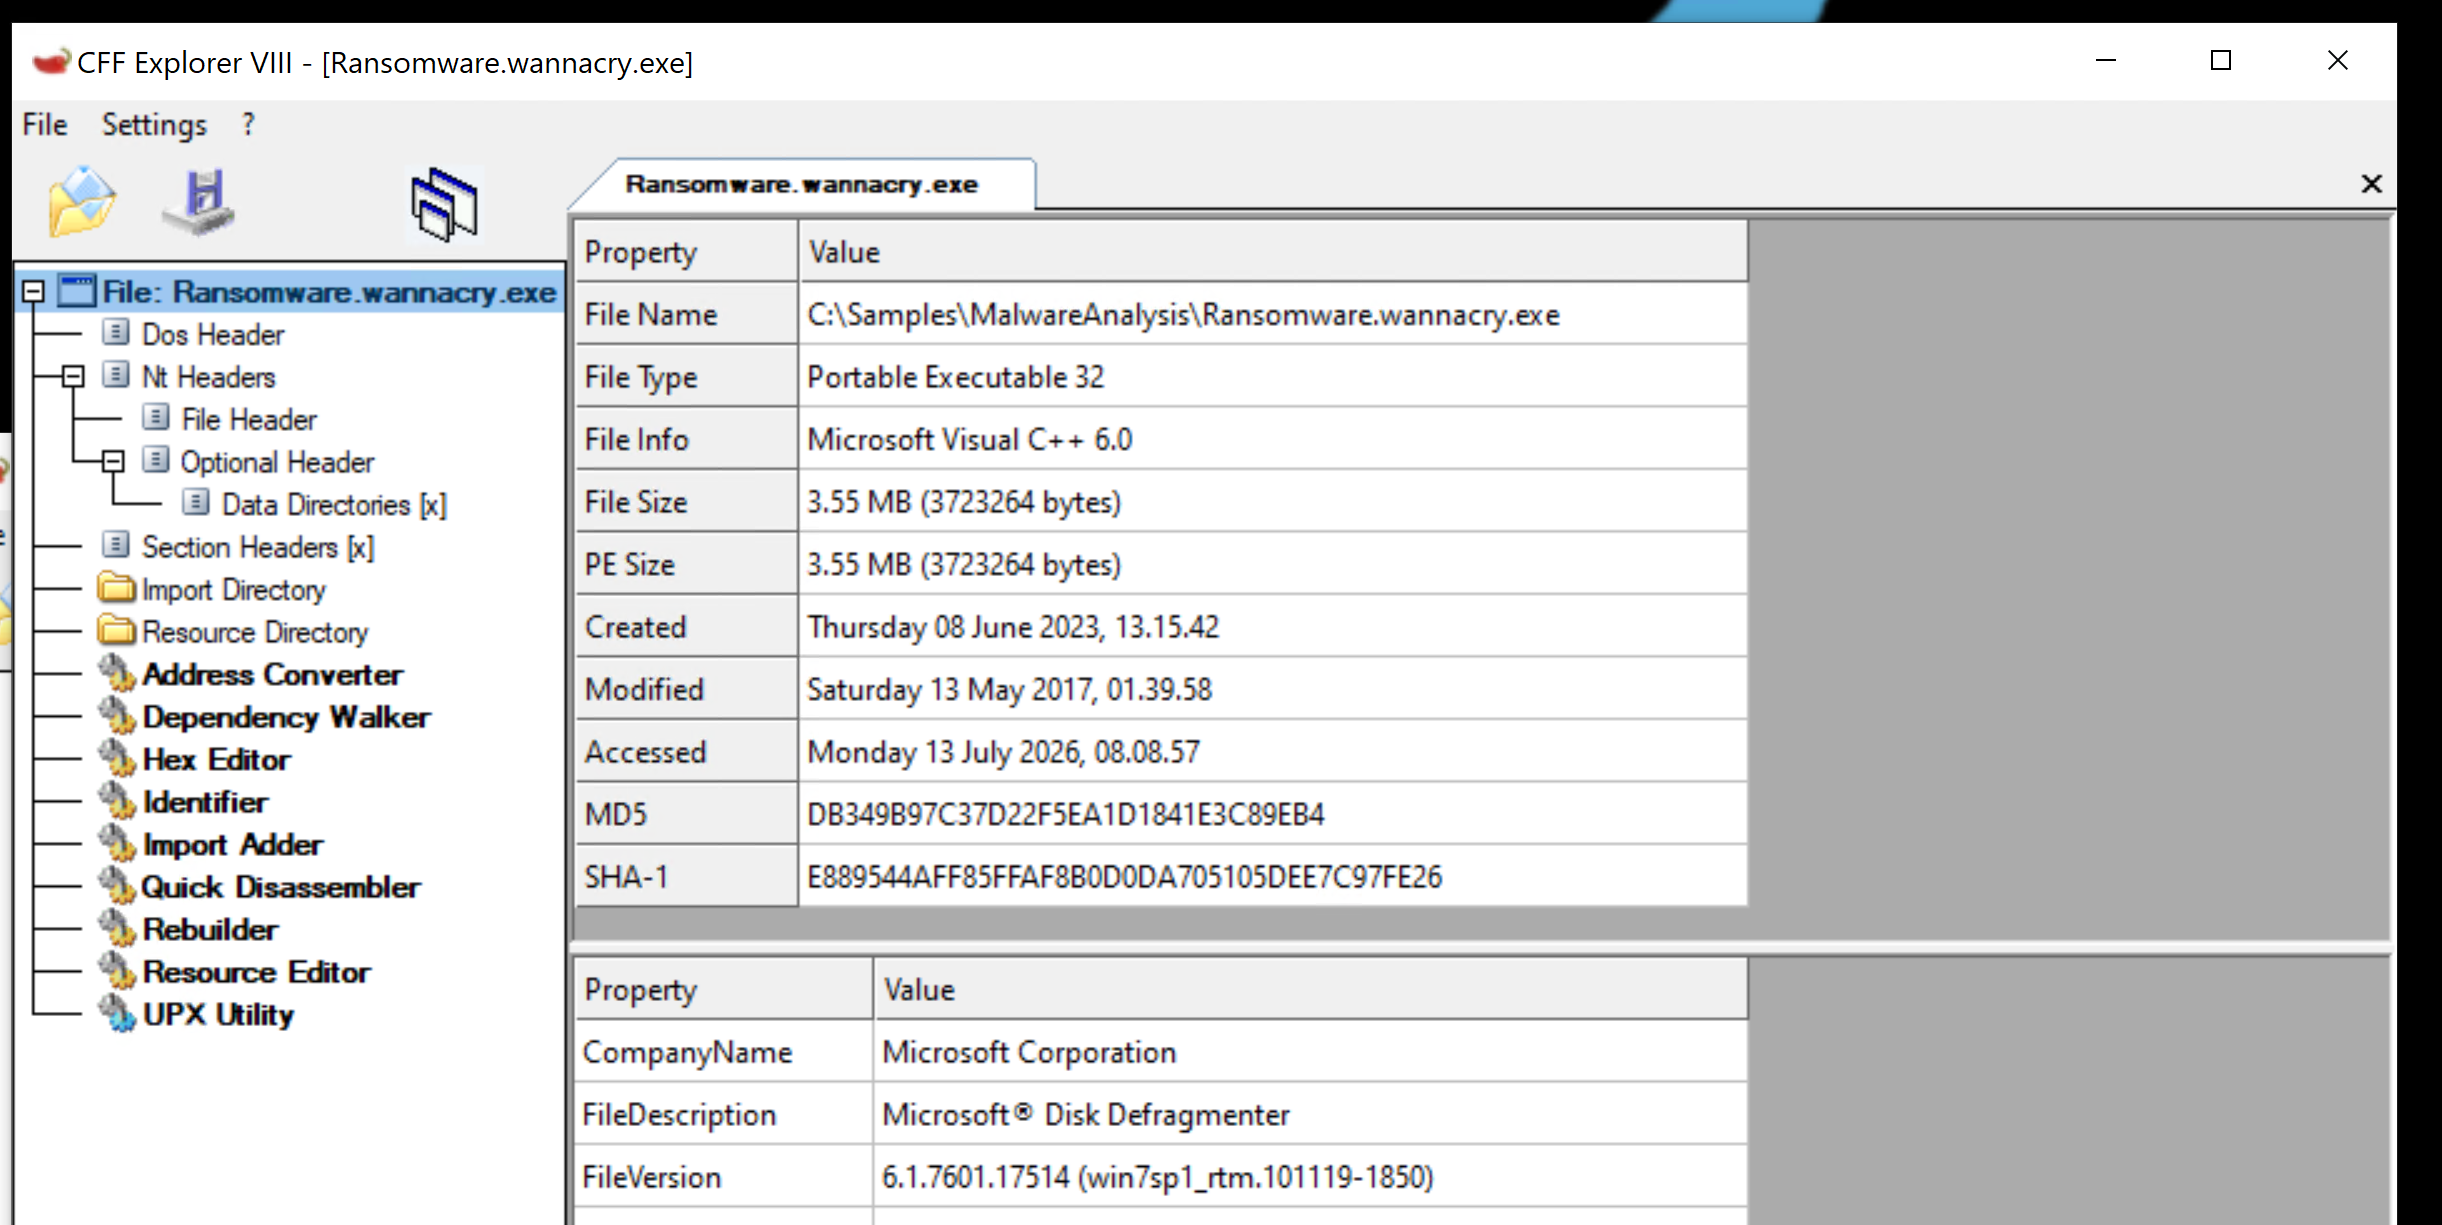This screenshot has height=1225, width=2442.
Task: Click the UPX Utility gear icon
Action: 117,1013
